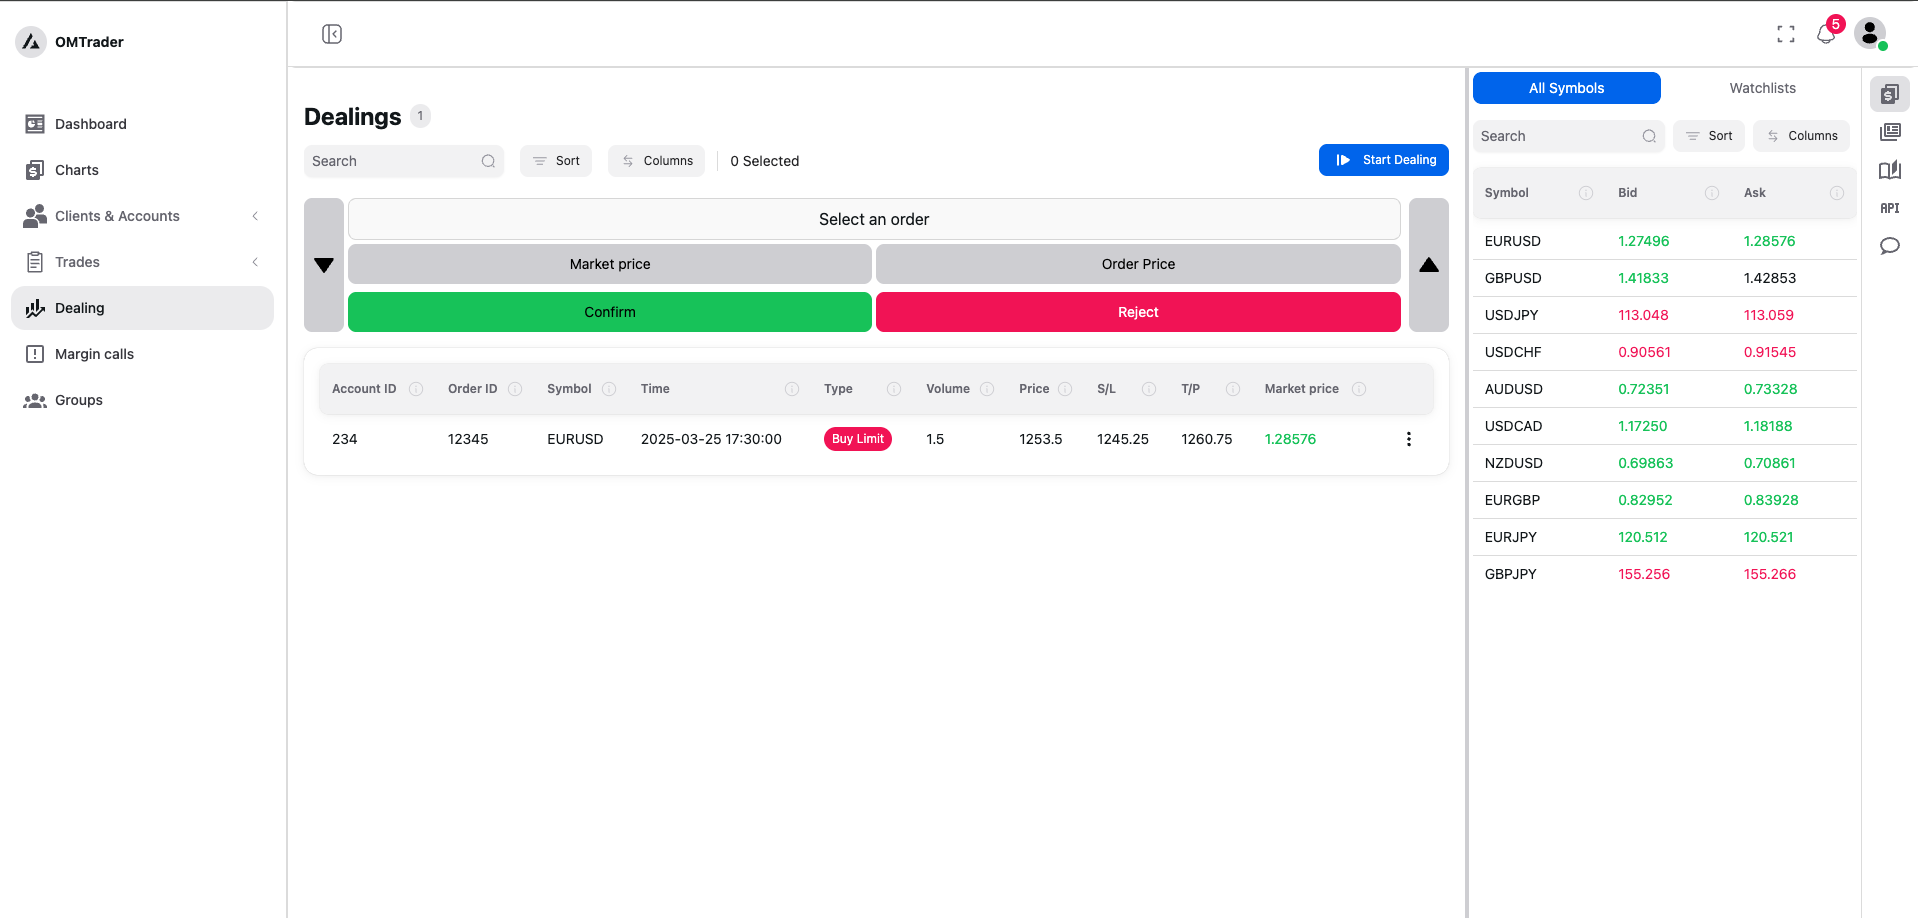Open the chat bubble icon in right rail
The image size is (1918, 918).
[x=1889, y=246]
